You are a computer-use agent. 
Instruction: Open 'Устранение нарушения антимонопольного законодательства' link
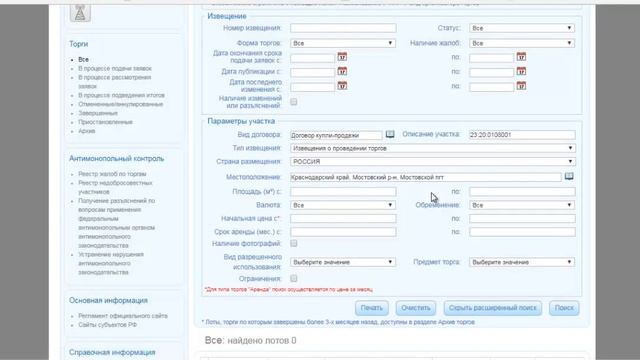tap(111, 263)
